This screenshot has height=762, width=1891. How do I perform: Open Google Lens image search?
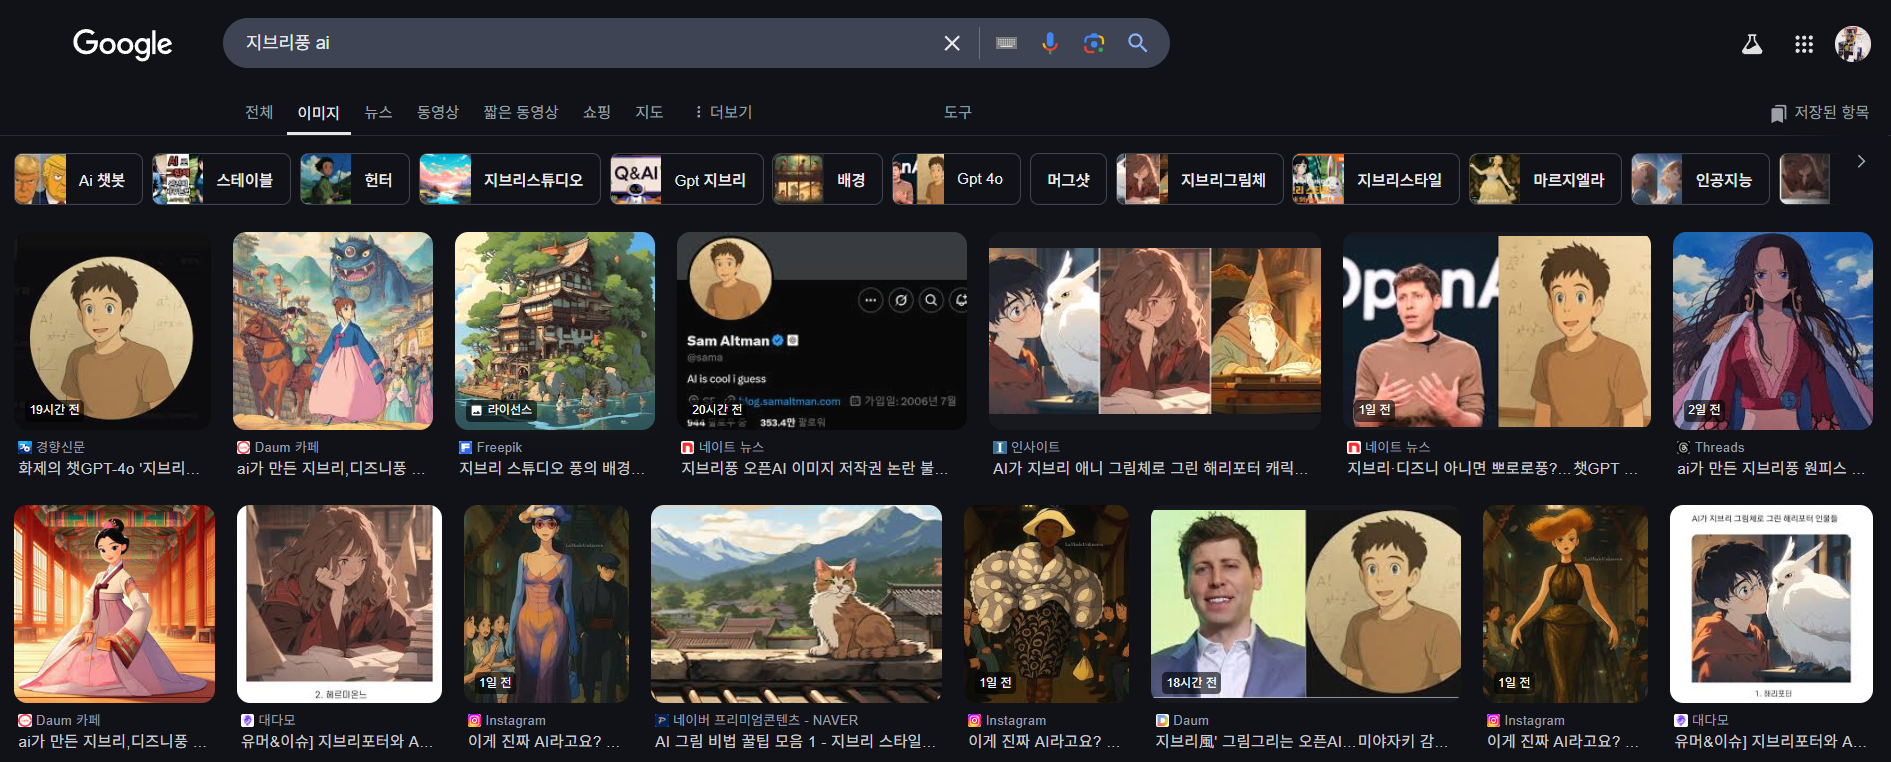1094,43
